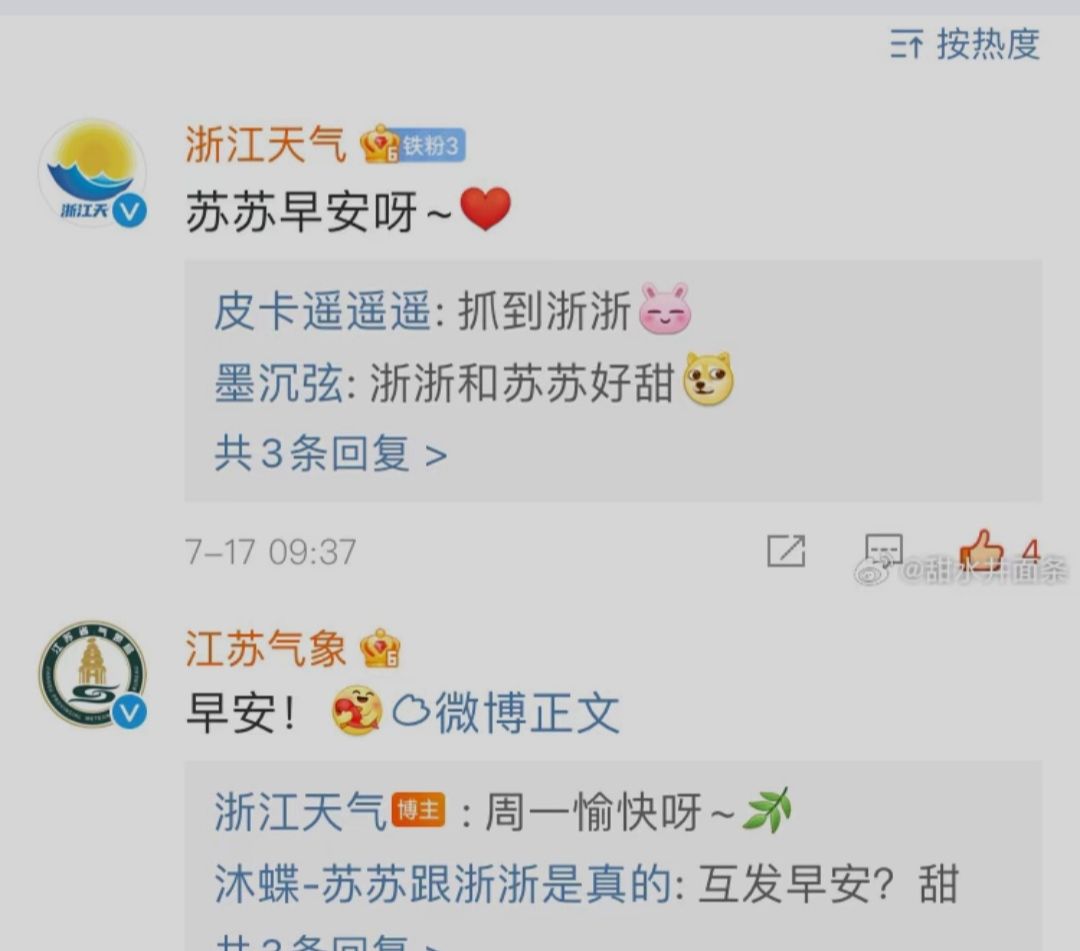Screen dimensions: 1080x951
Task: Expand 共3条回复 under 浙江天气 comment
Action: 331,454
